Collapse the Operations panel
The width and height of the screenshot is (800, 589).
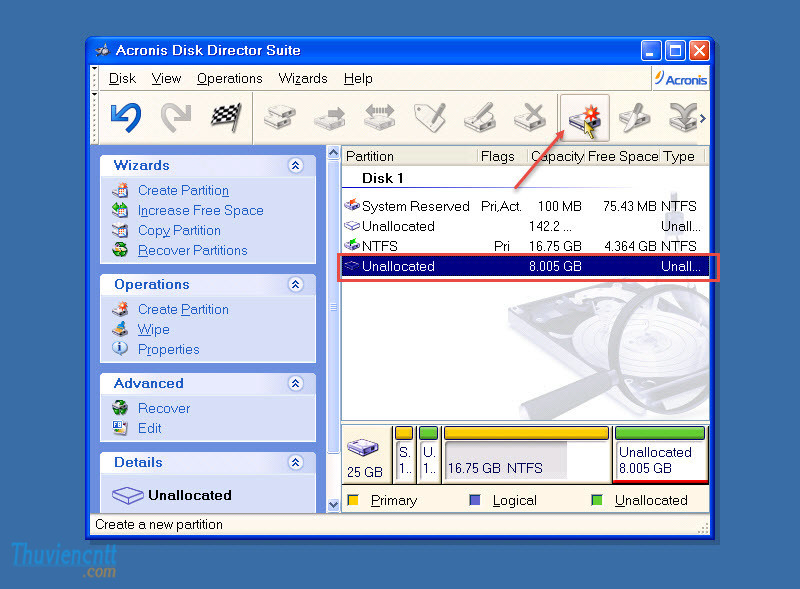coord(296,284)
